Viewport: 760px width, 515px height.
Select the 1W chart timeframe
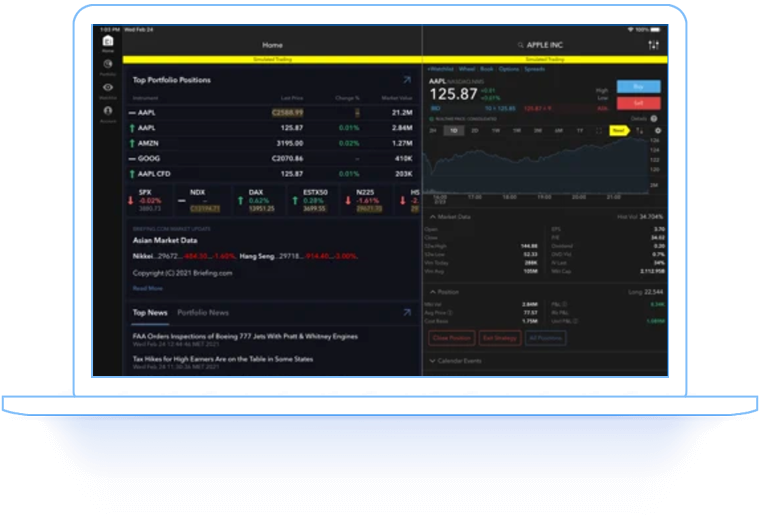pyautogui.click(x=495, y=131)
